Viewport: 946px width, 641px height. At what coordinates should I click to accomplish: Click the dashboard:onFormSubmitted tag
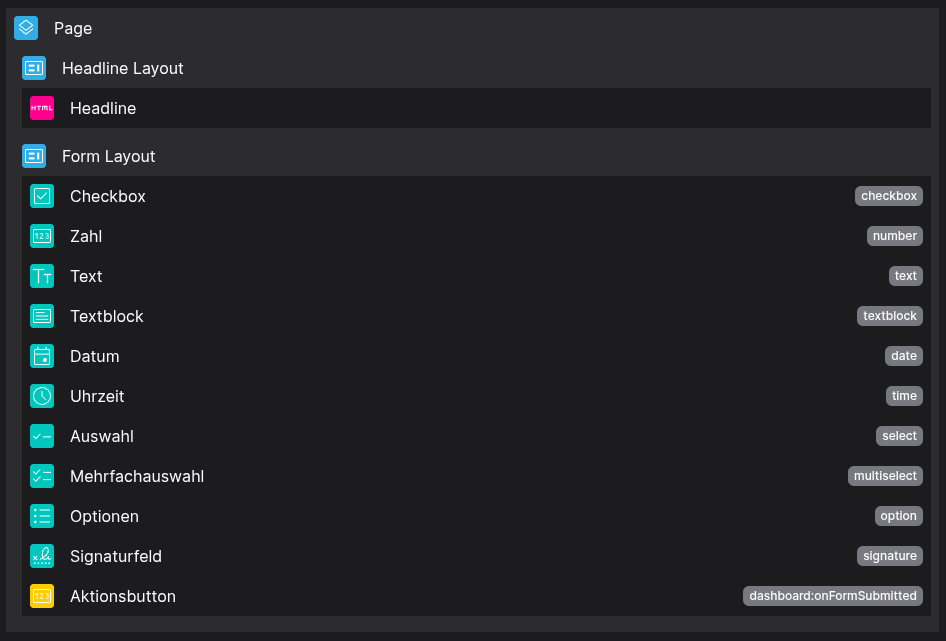[x=832, y=596]
